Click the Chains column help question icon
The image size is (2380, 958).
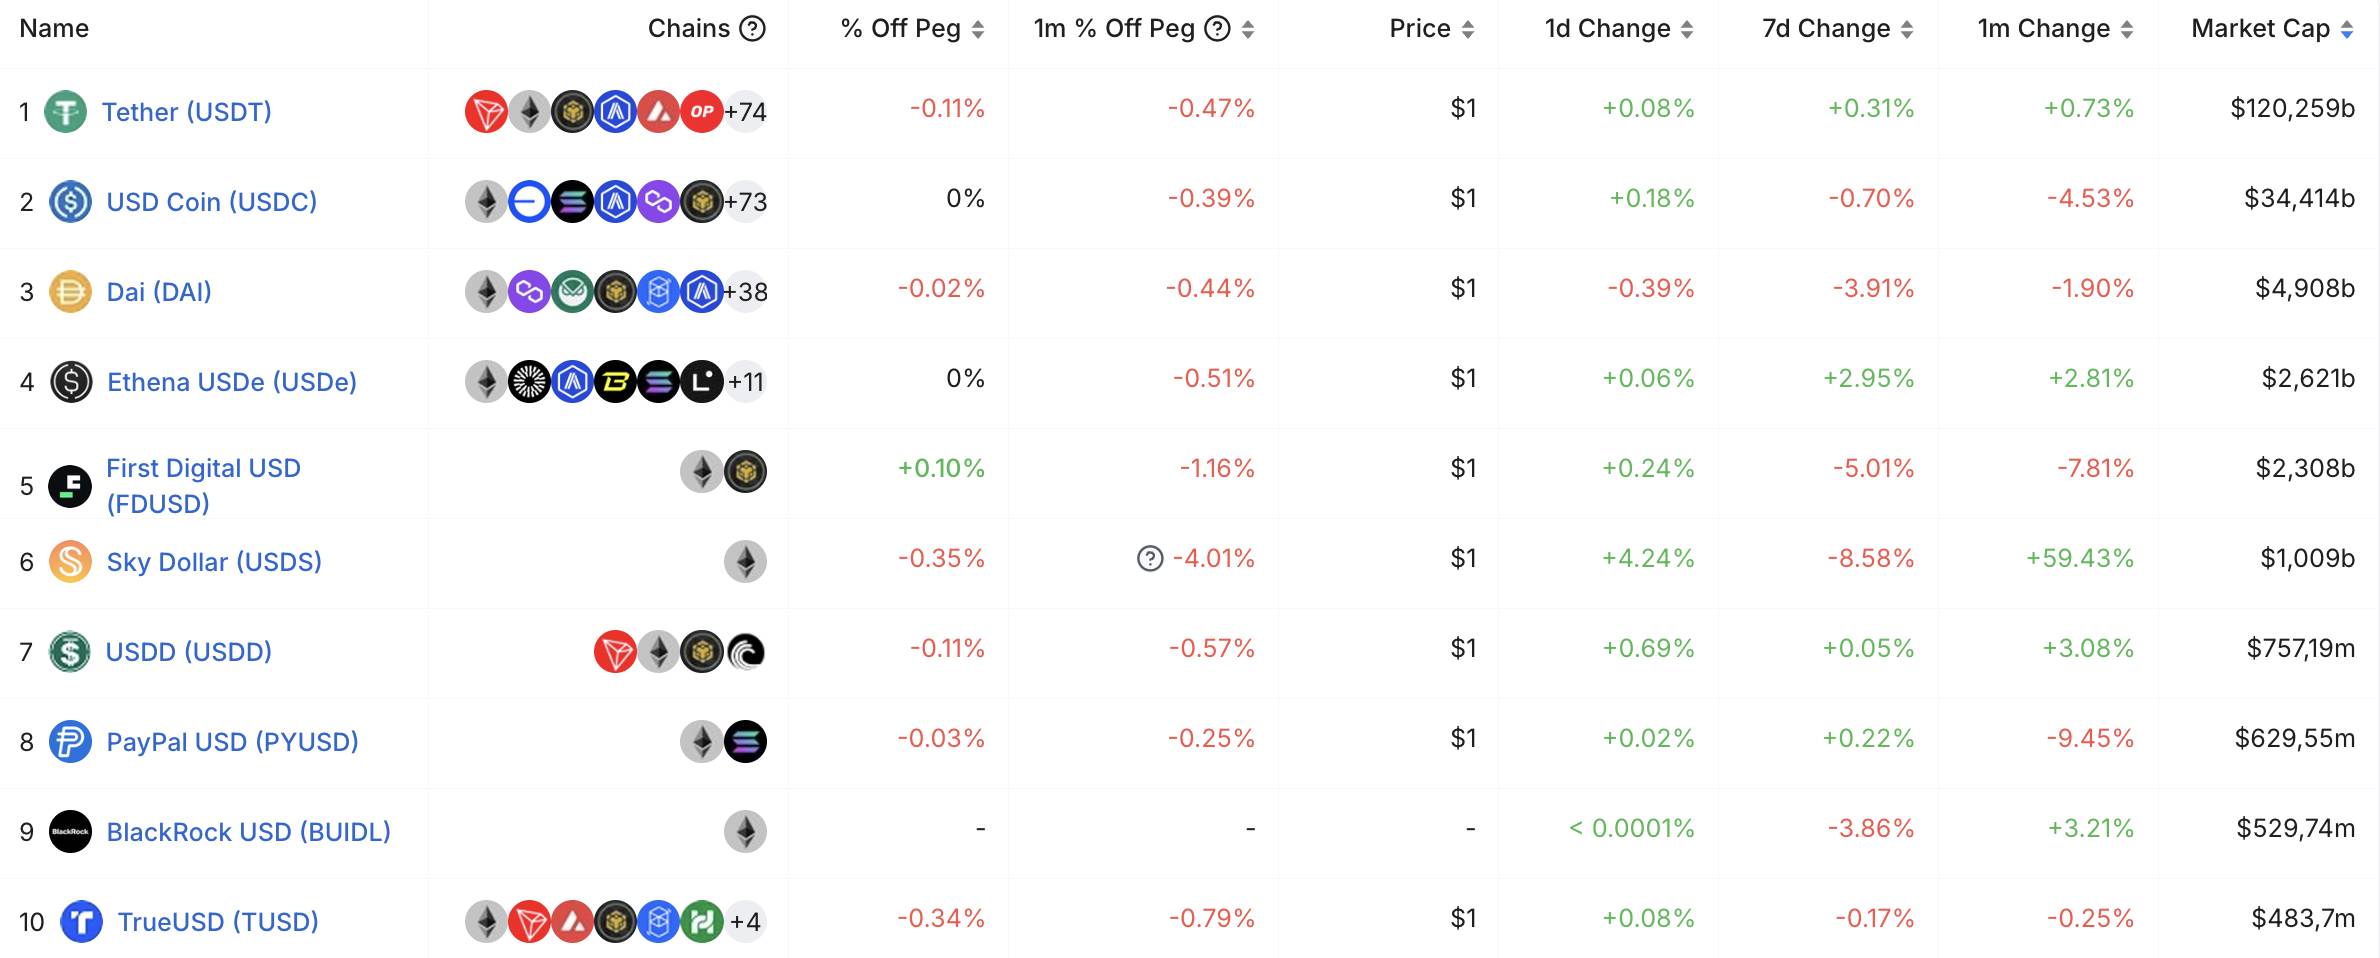752,28
